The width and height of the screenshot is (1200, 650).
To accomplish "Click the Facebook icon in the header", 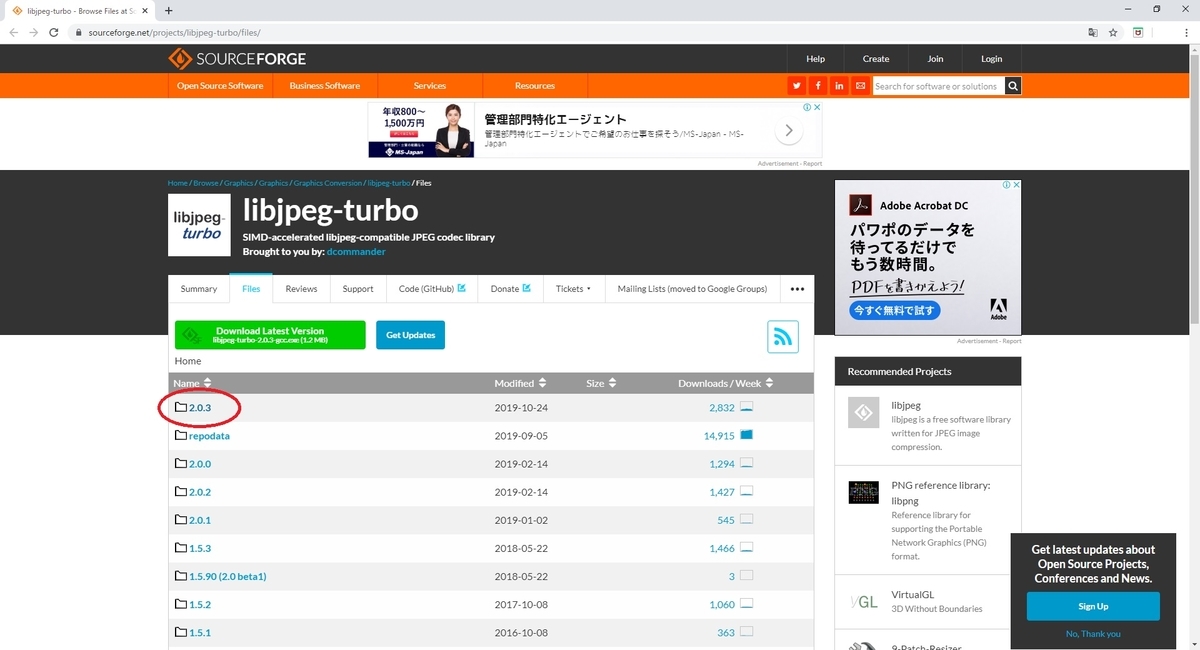I will 817,86.
